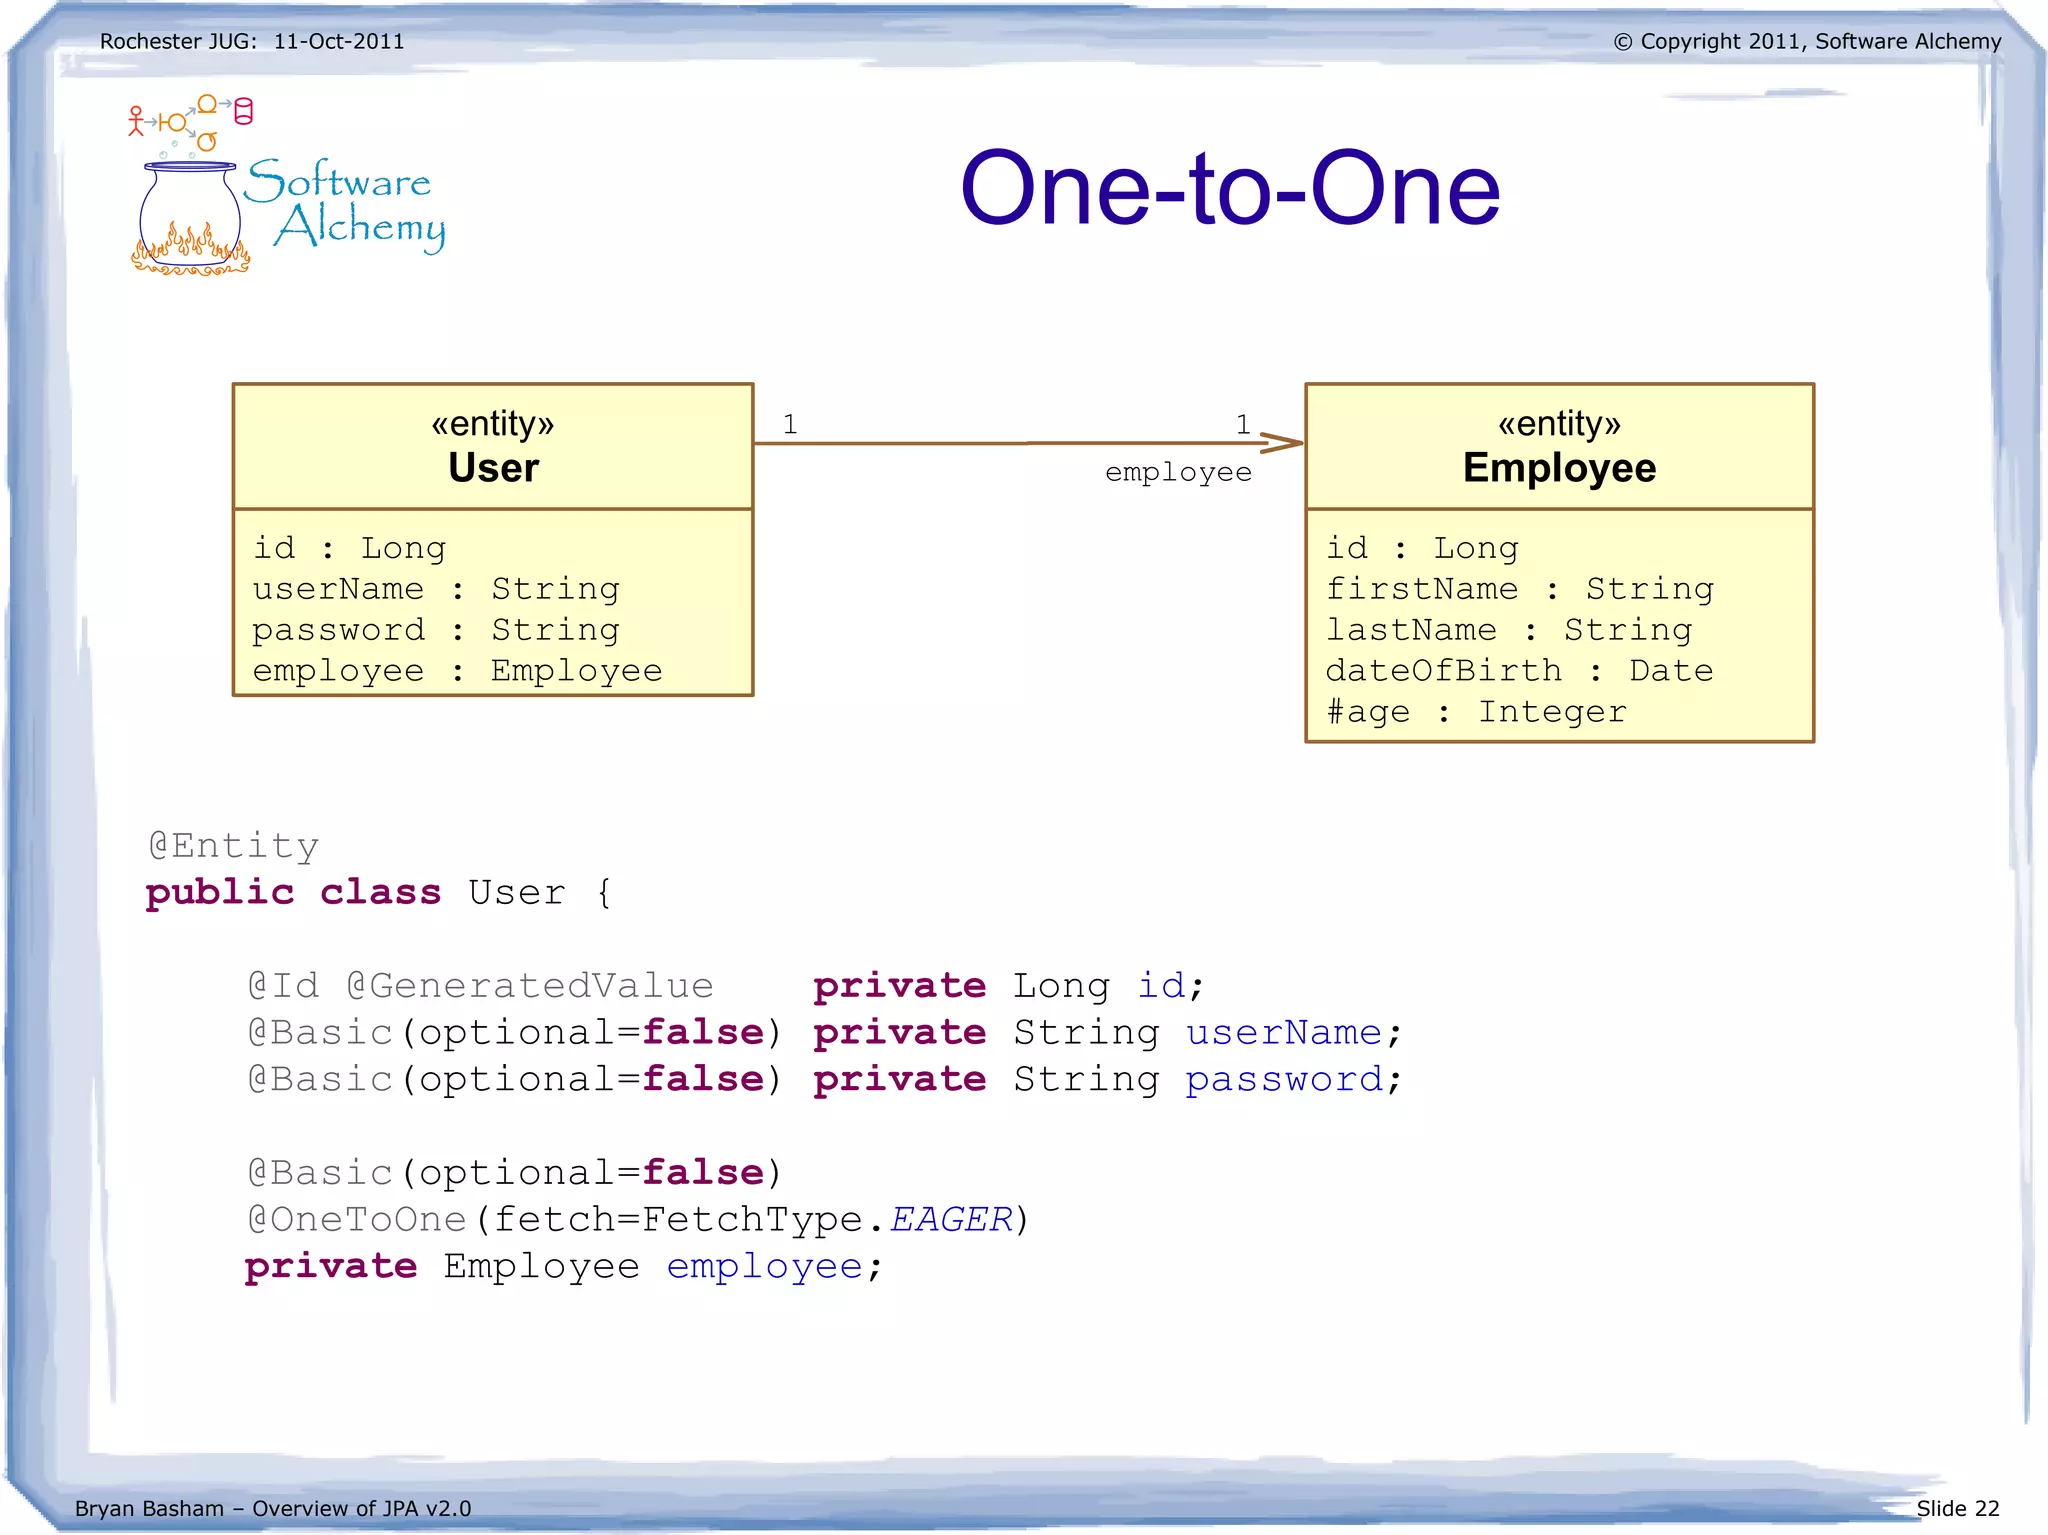Click the One-to-One slide title
Viewport: 2048px width, 1535px height.
point(1229,188)
